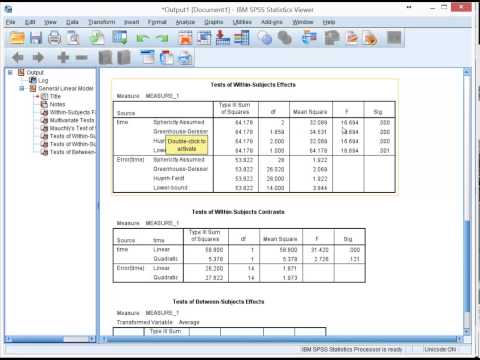Click the Export output icon

[96, 38]
